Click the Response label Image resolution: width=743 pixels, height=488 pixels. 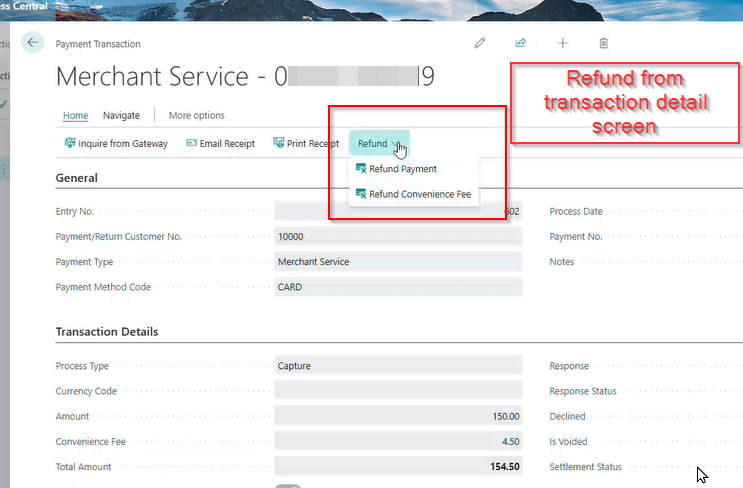point(569,366)
